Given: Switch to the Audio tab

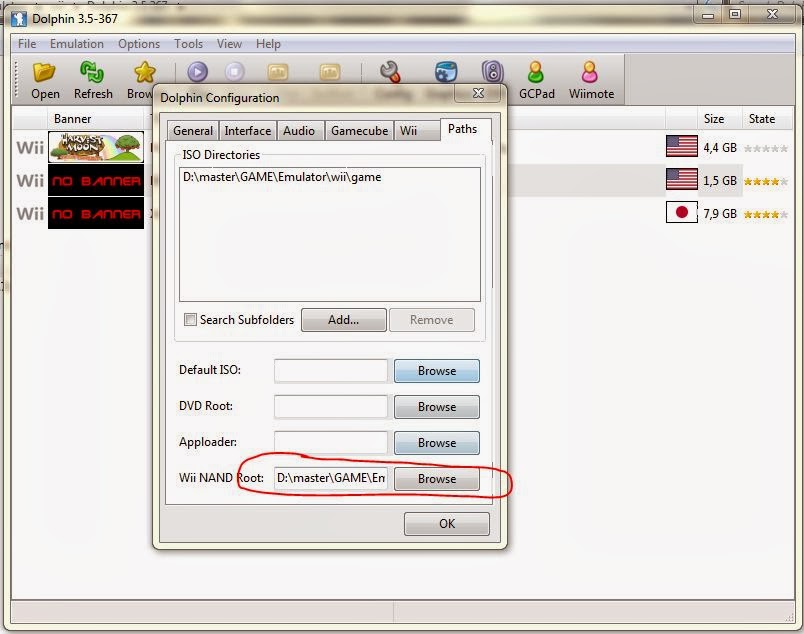Looking at the screenshot, I should pos(299,131).
